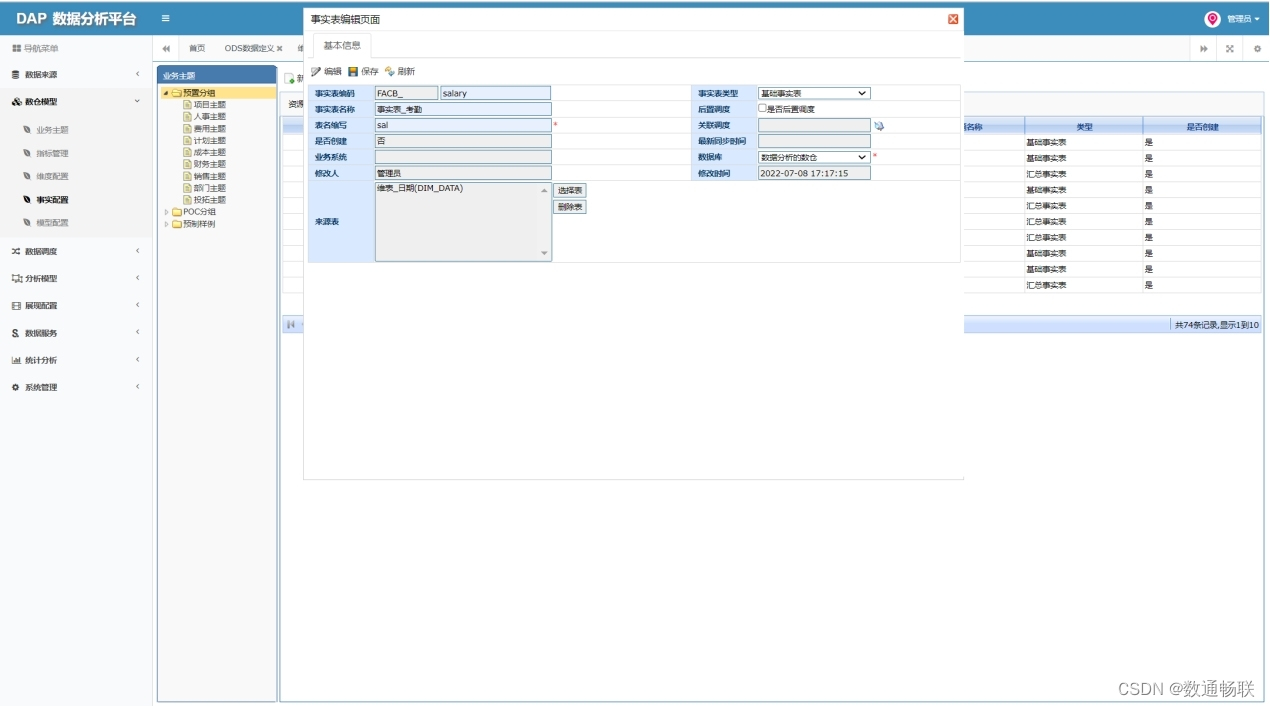1270x707 pixels.
Task: Click the 项目主题 document icon
Action: click(187, 104)
